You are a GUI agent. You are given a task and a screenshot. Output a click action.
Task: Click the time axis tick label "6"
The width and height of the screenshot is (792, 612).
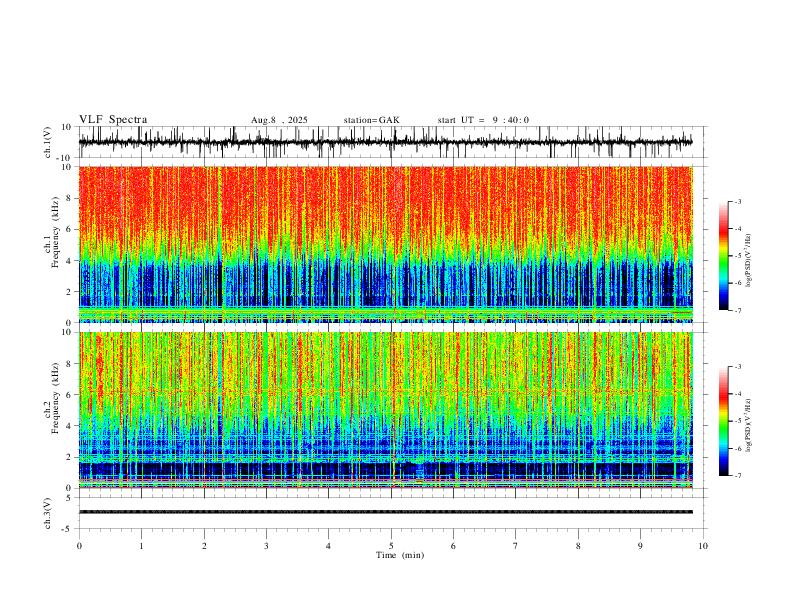[453, 546]
